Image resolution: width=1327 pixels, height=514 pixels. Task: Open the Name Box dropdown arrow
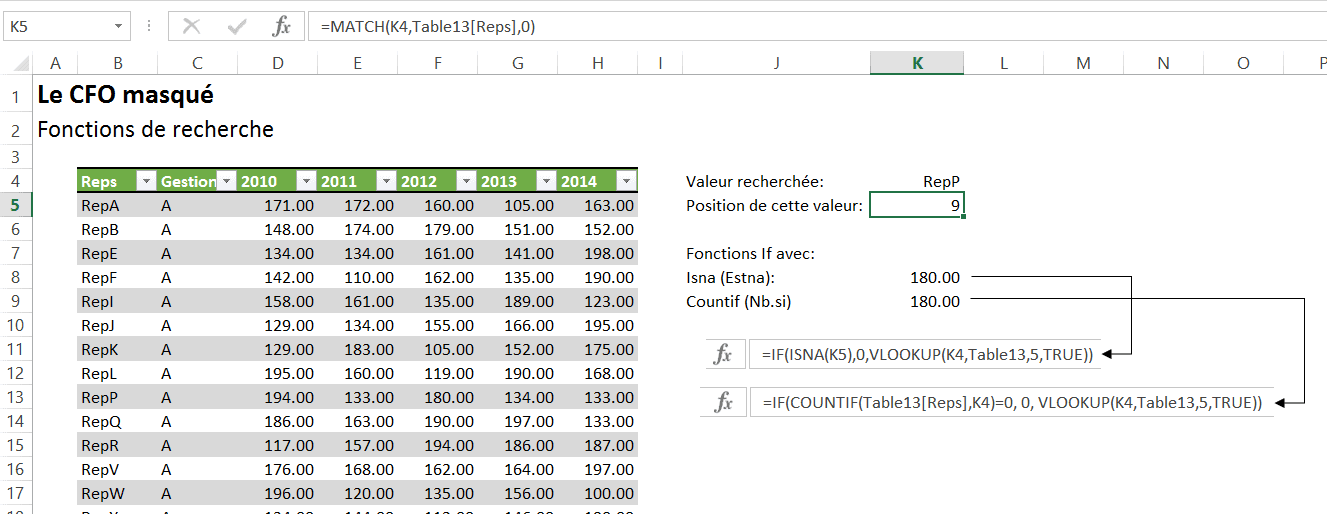click(x=119, y=27)
